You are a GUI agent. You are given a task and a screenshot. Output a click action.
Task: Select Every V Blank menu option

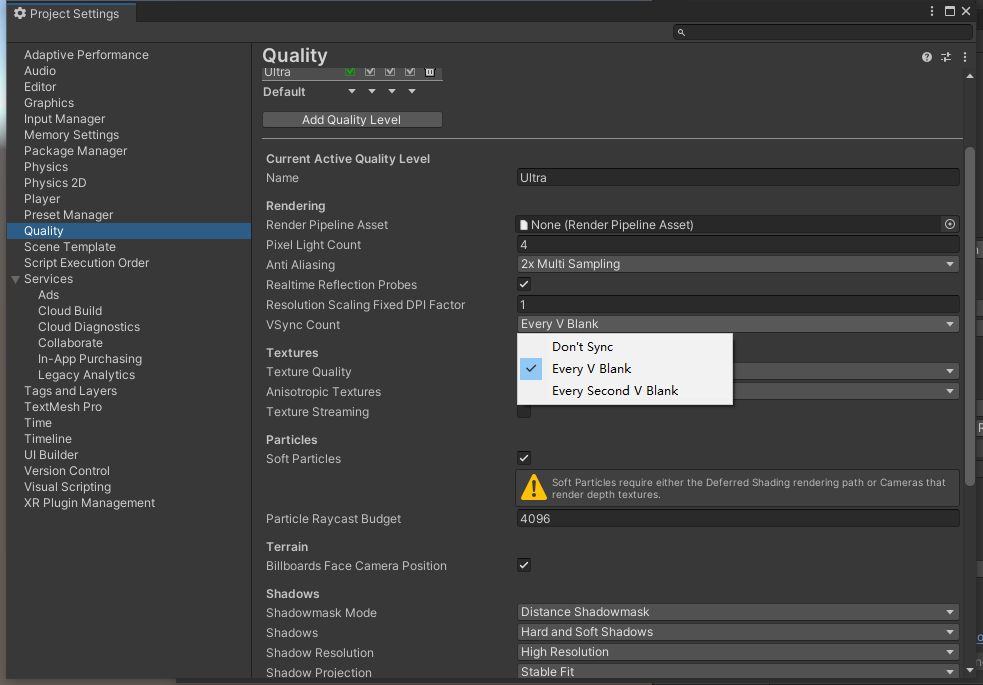[x=624, y=369]
